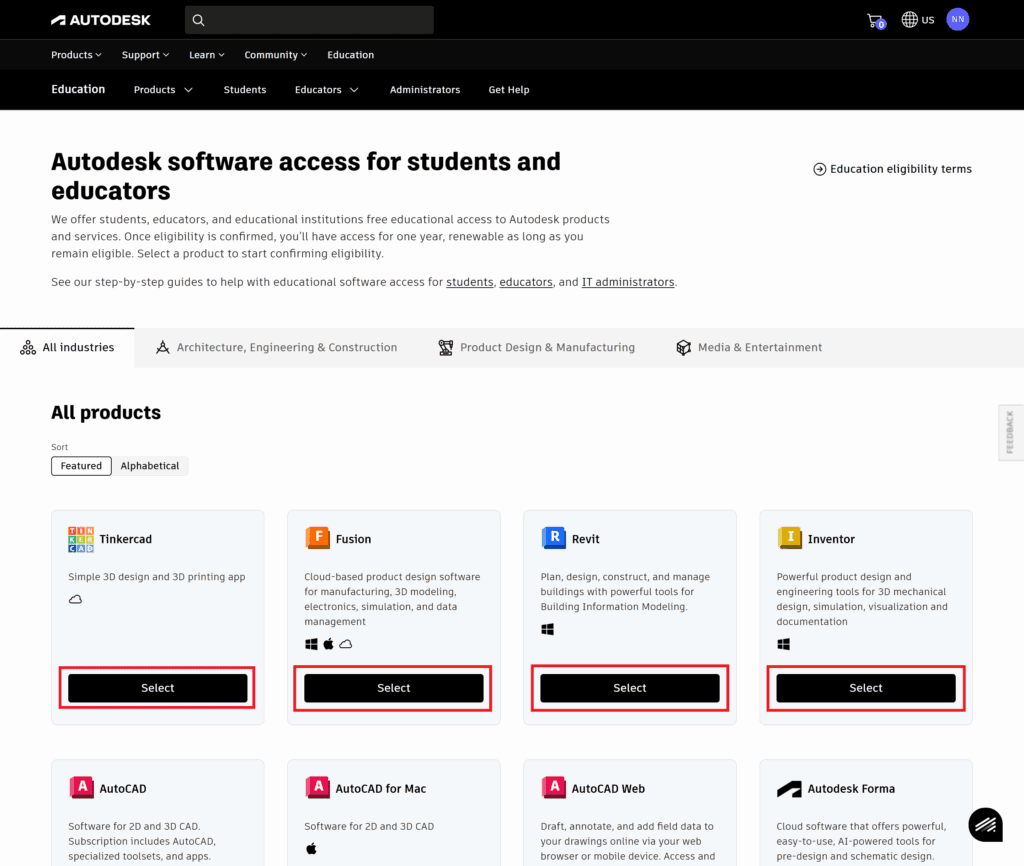
Task: Click the search input field
Action: (309, 20)
